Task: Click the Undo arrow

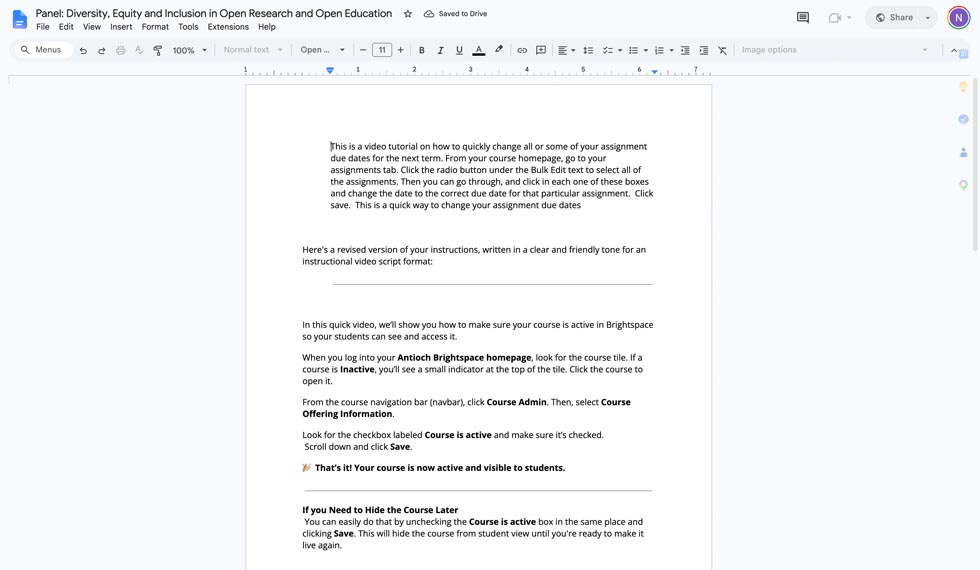Action: (83, 50)
